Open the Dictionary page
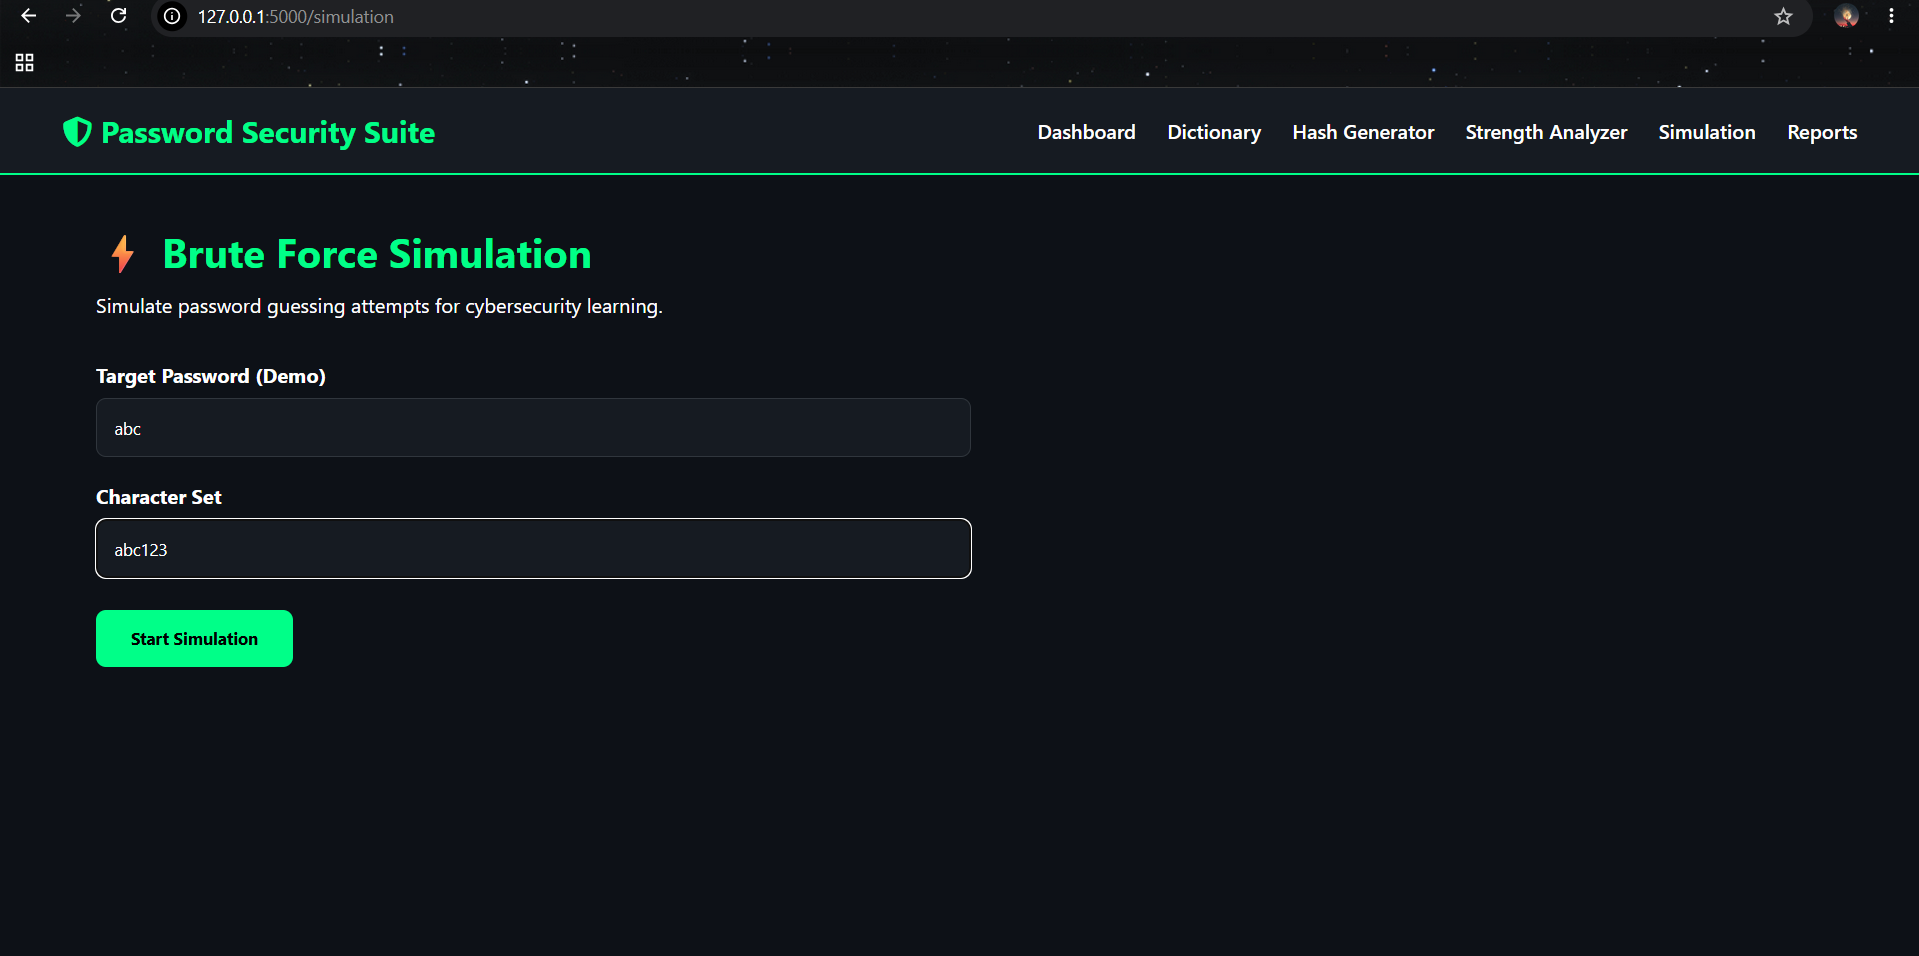The height and width of the screenshot is (956, 1919). (1214, 132)
